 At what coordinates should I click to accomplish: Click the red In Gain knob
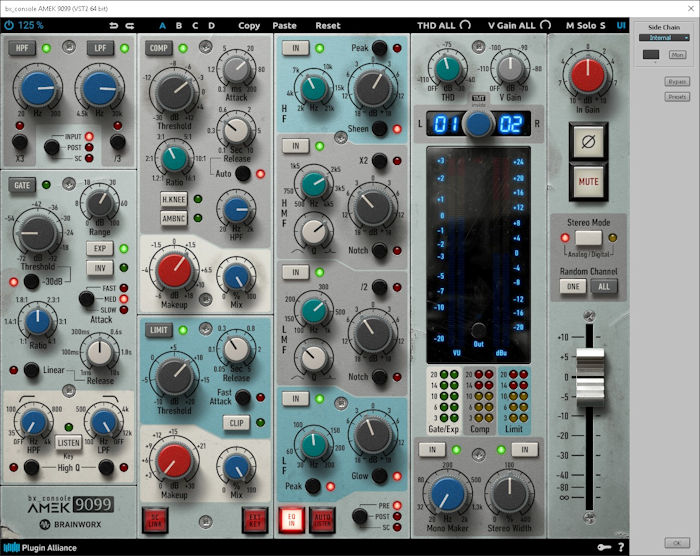click(x=588, y=75)
